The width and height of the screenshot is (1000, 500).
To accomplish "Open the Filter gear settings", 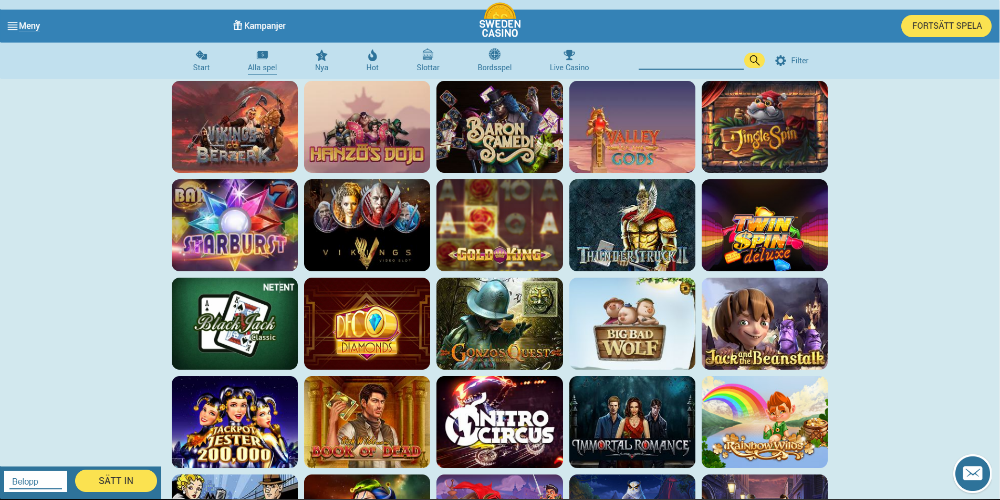I will (781, 61).
